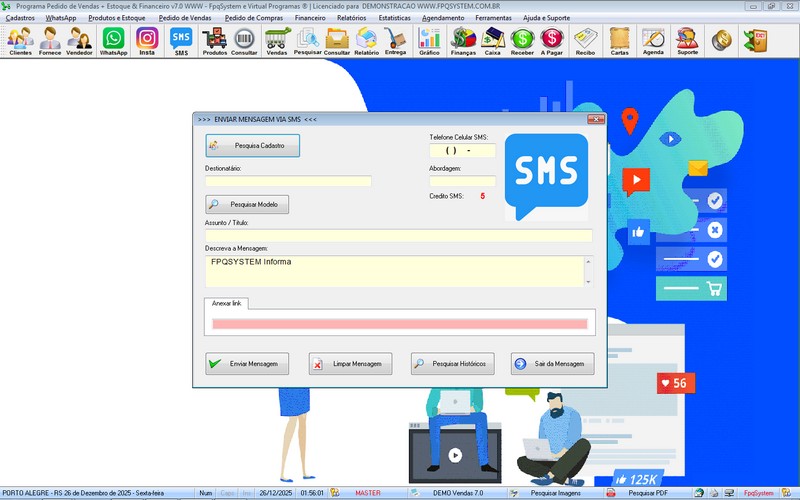The image size is (800, 500).
Task: Open the Estatísticas menu
Action: [x=394, y=18]
